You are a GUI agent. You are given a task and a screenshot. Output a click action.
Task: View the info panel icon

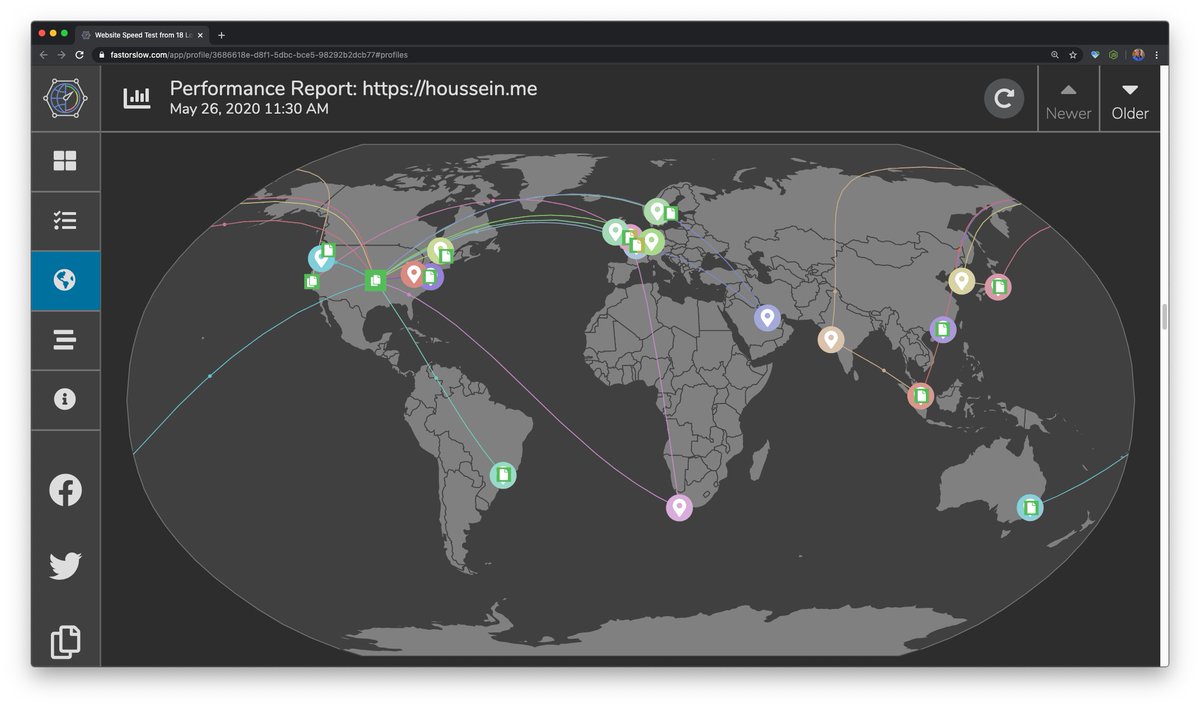pyautogui.click(x=64, y=399)
